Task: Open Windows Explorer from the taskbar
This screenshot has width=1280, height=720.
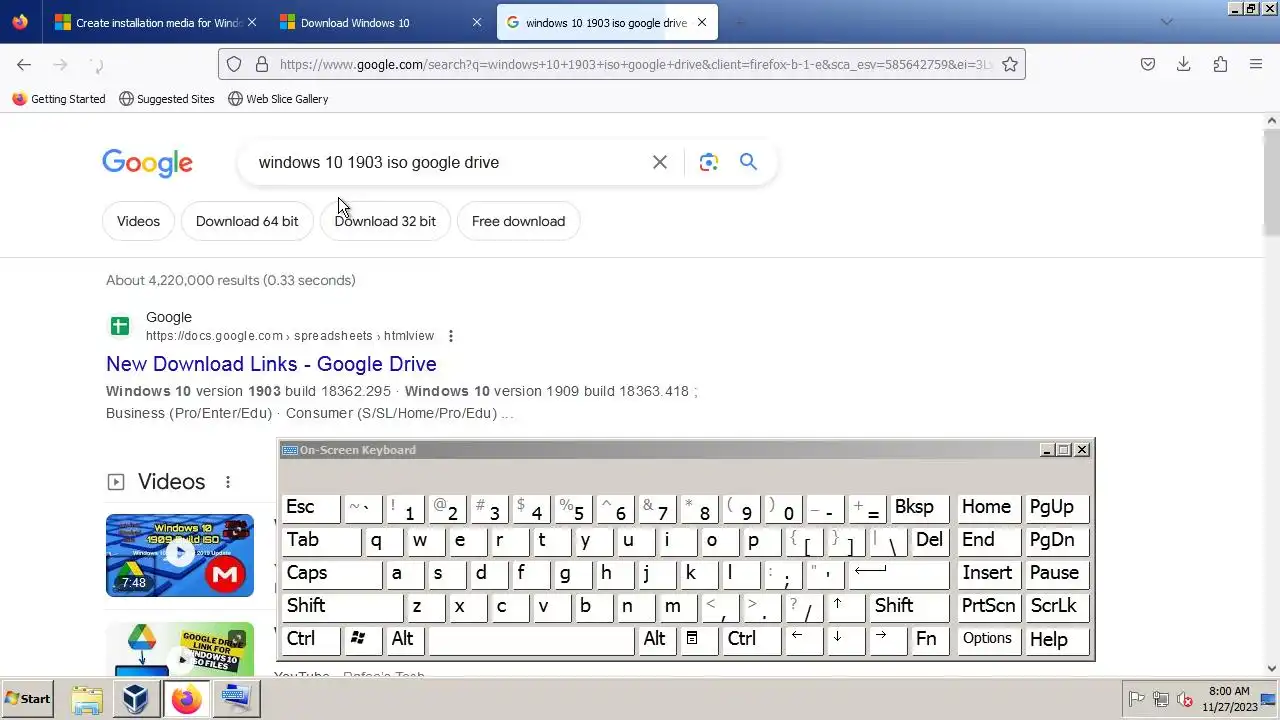Action: (87, 699)
